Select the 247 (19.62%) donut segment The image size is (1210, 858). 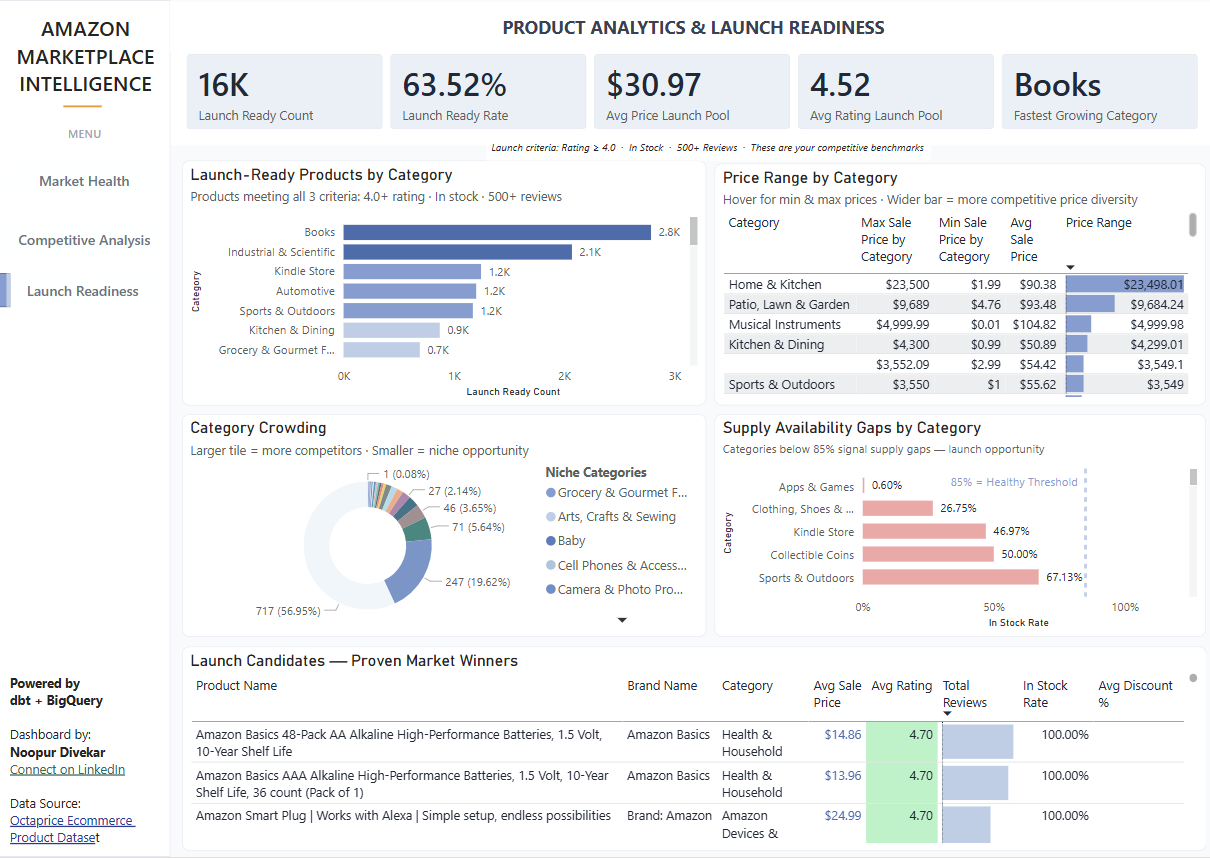410,570
